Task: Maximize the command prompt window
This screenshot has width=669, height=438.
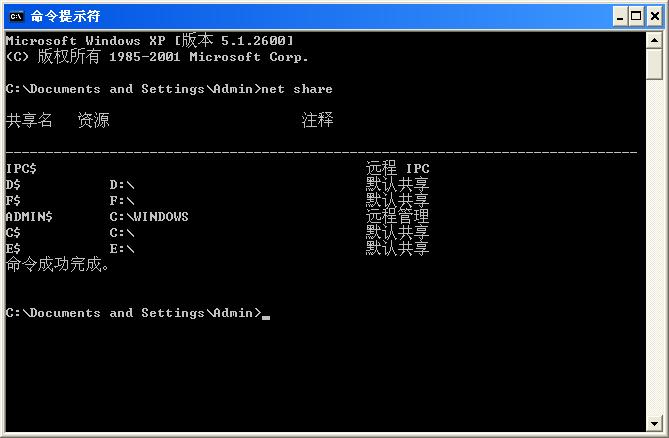Action: click(x=636, y=16)
